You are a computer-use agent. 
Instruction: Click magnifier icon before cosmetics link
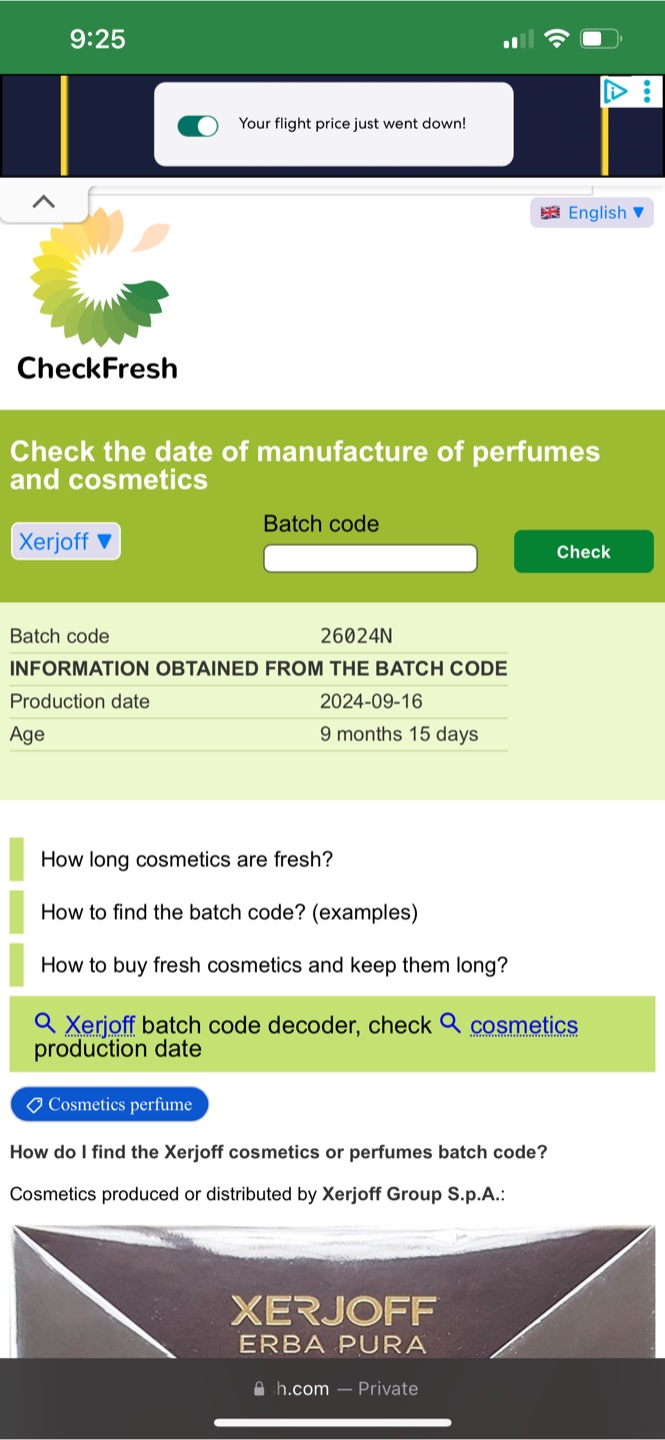[451, 1023]
